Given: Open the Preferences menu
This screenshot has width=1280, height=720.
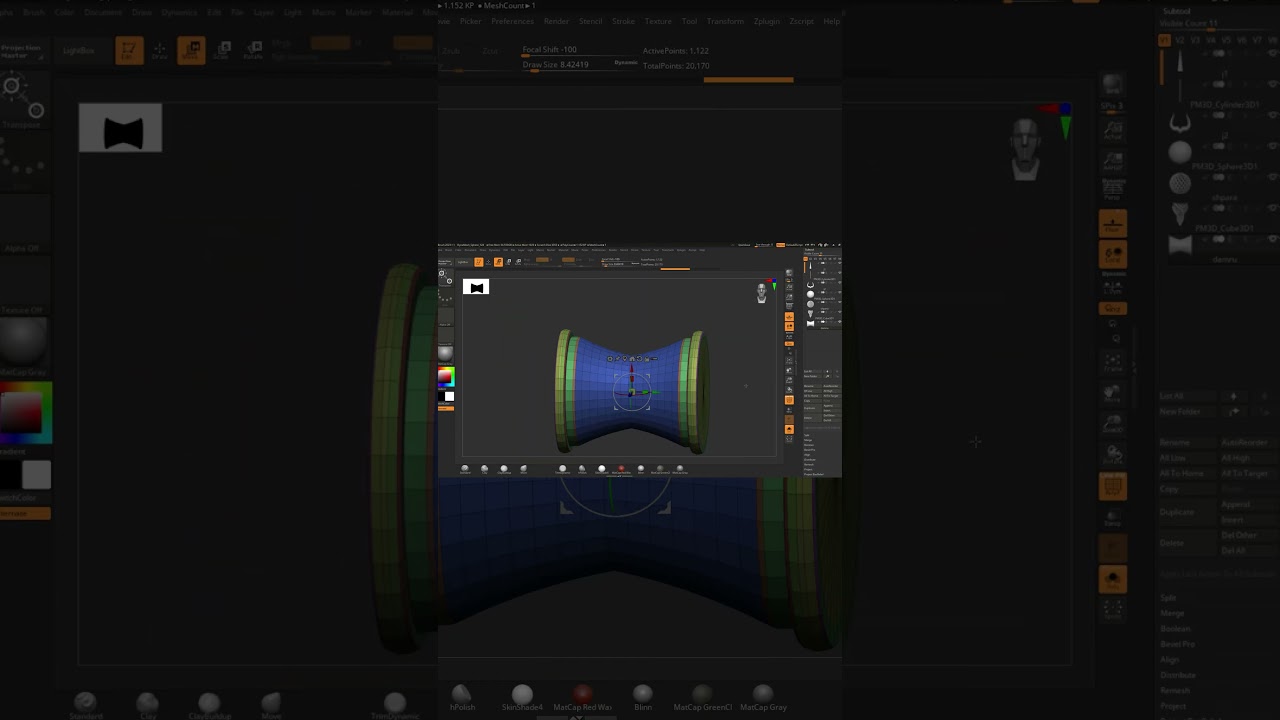Looking at the screenshot, I should [512, 21].
